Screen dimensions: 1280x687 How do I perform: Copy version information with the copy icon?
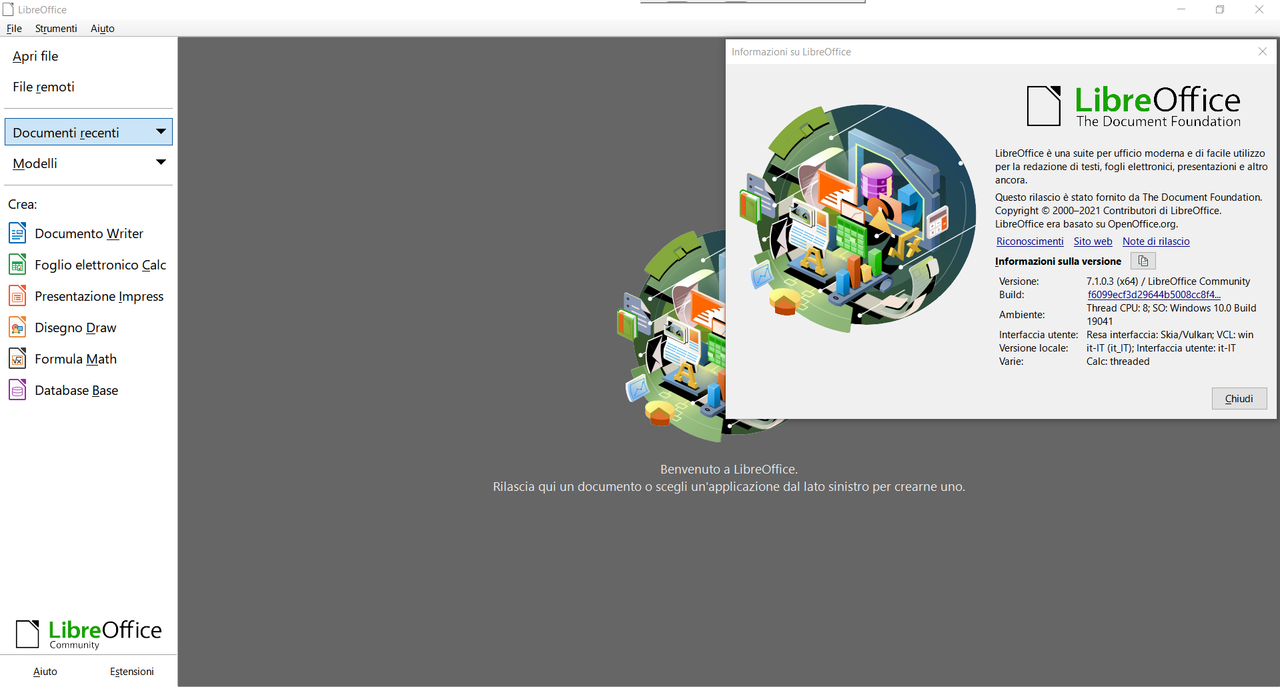pyautogui.click(x=1143, y=261)
